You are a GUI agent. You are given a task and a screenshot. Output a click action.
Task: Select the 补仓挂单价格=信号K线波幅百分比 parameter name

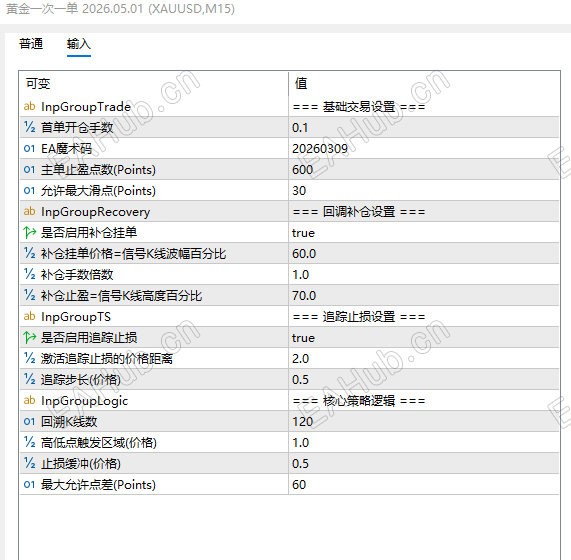(x=133, y=253)
